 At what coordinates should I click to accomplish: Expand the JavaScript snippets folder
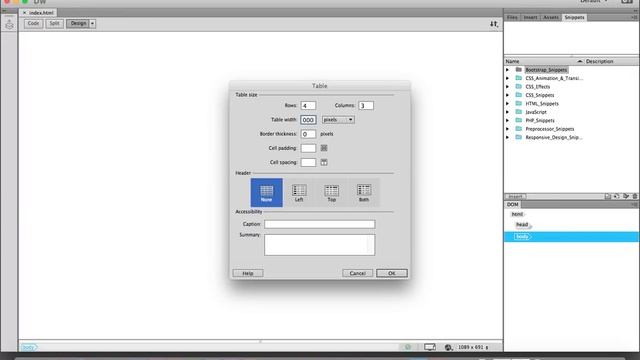[508, 112]
